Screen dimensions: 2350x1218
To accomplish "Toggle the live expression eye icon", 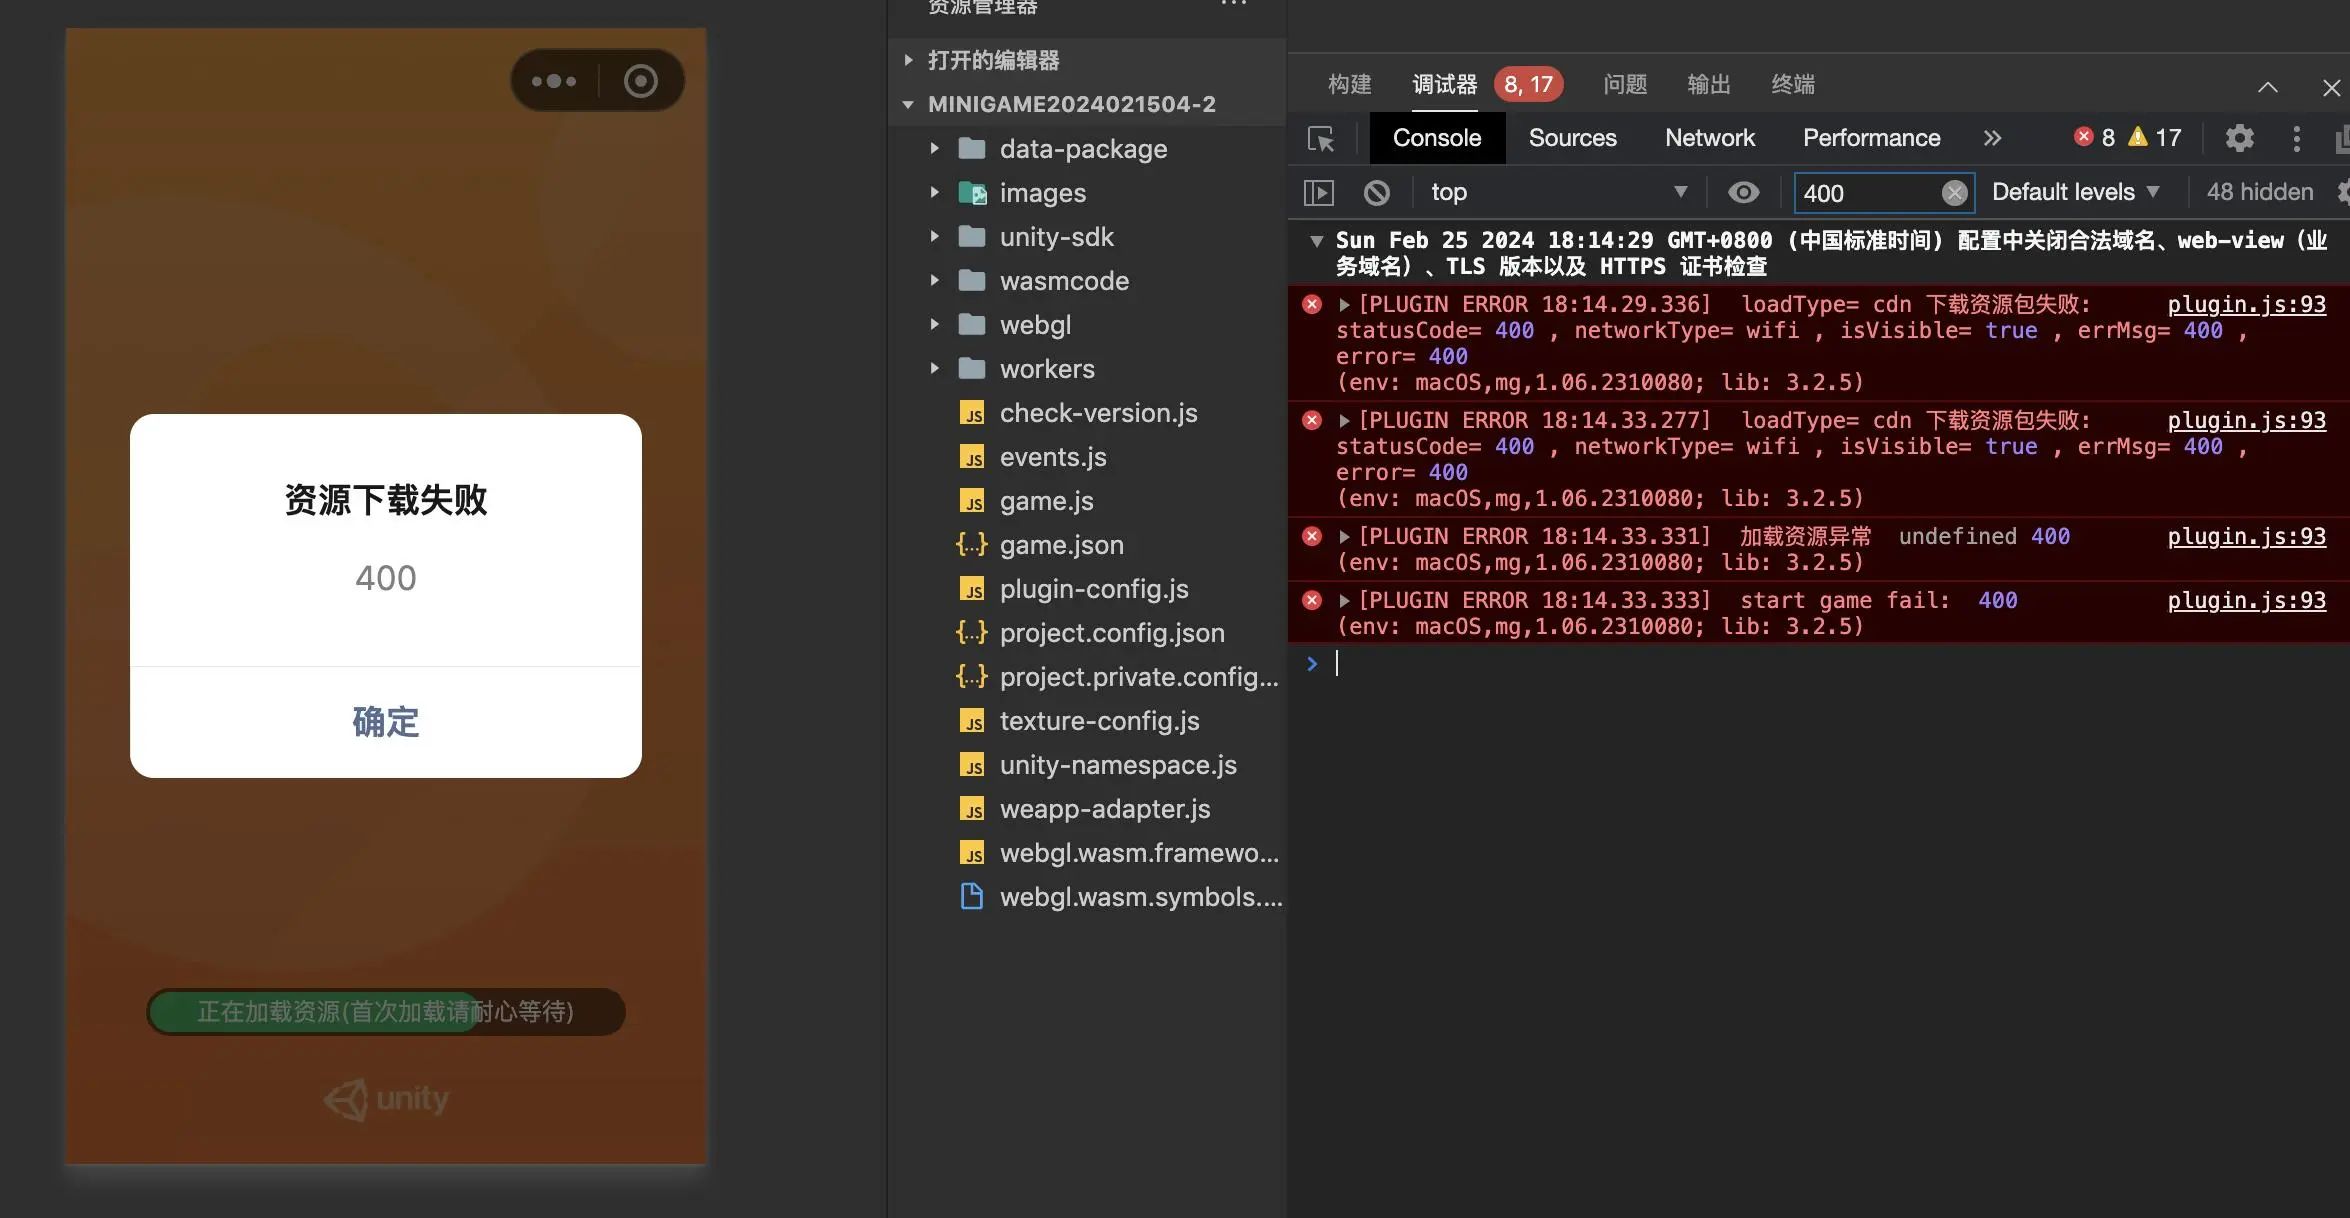I will pos(1743,192).
